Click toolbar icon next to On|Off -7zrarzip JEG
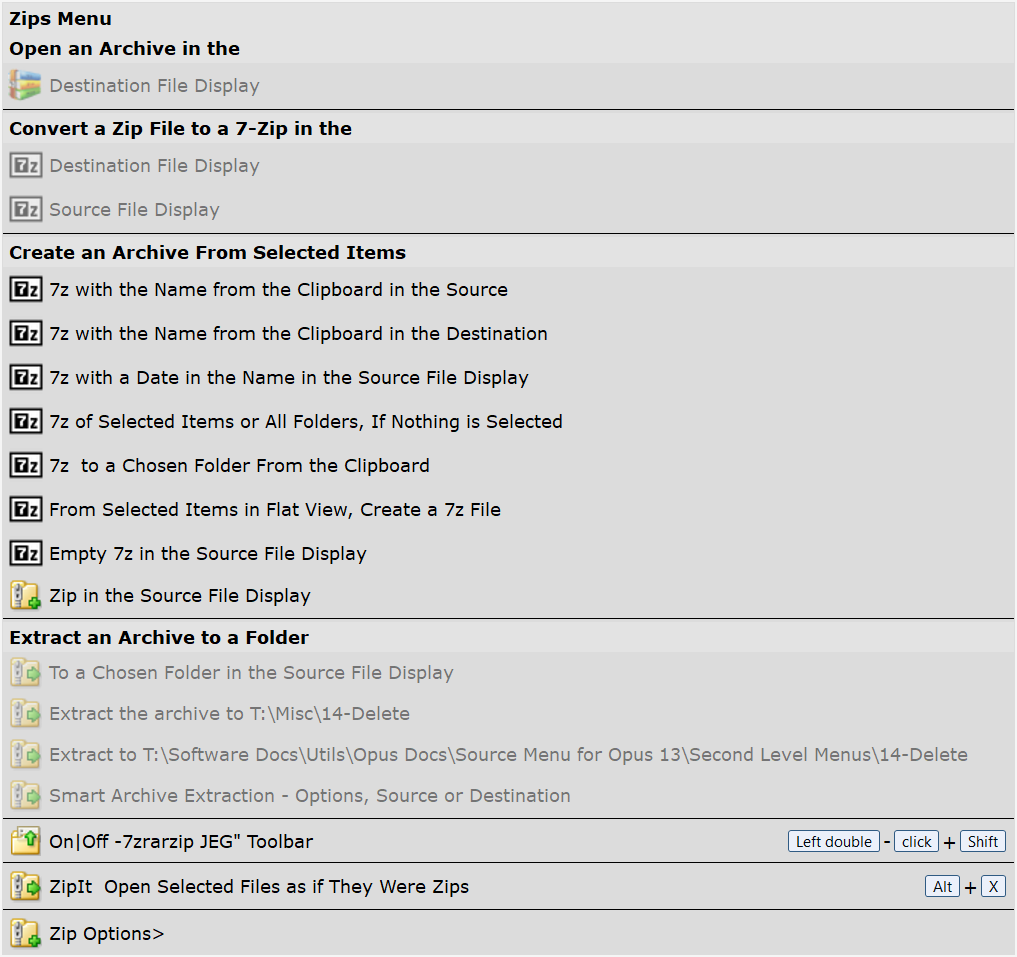 pos(25,842)
